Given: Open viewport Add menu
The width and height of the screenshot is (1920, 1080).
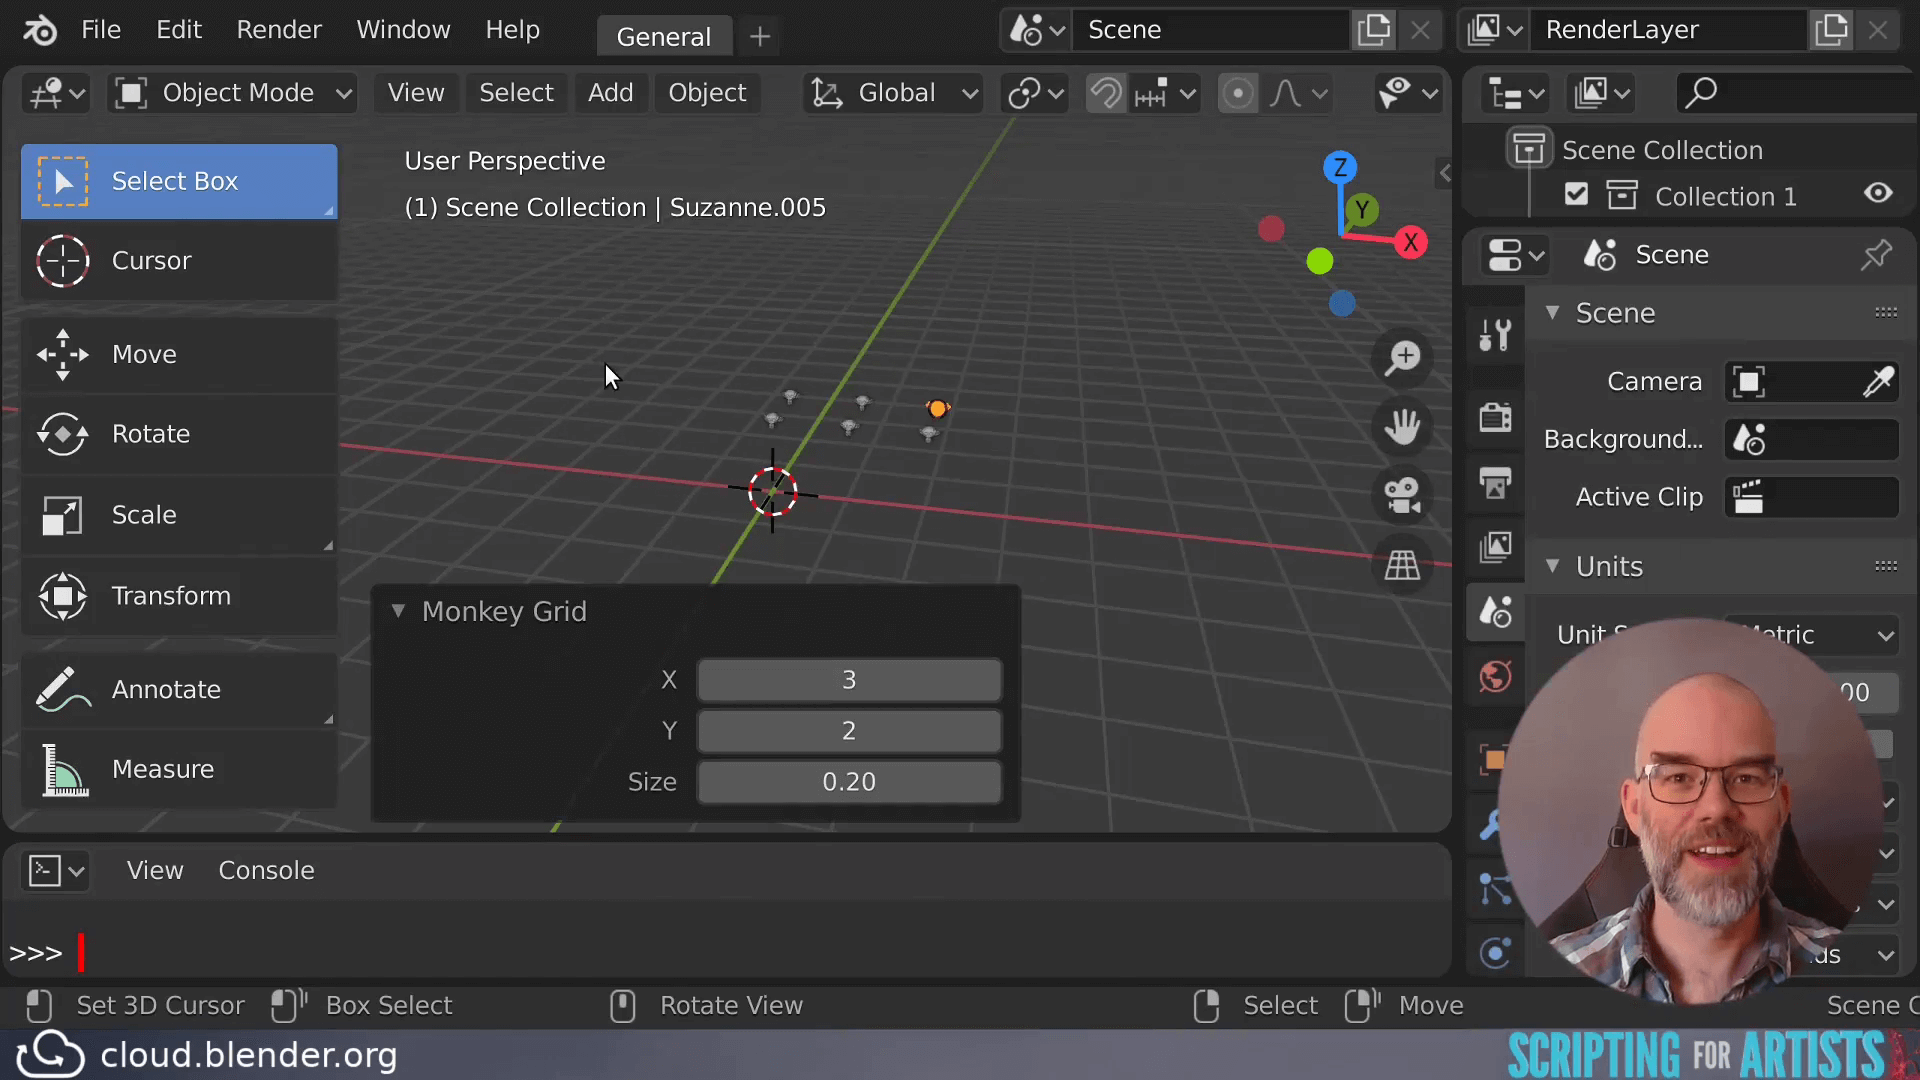Looking at the screenshot, I should pos(610,93).
